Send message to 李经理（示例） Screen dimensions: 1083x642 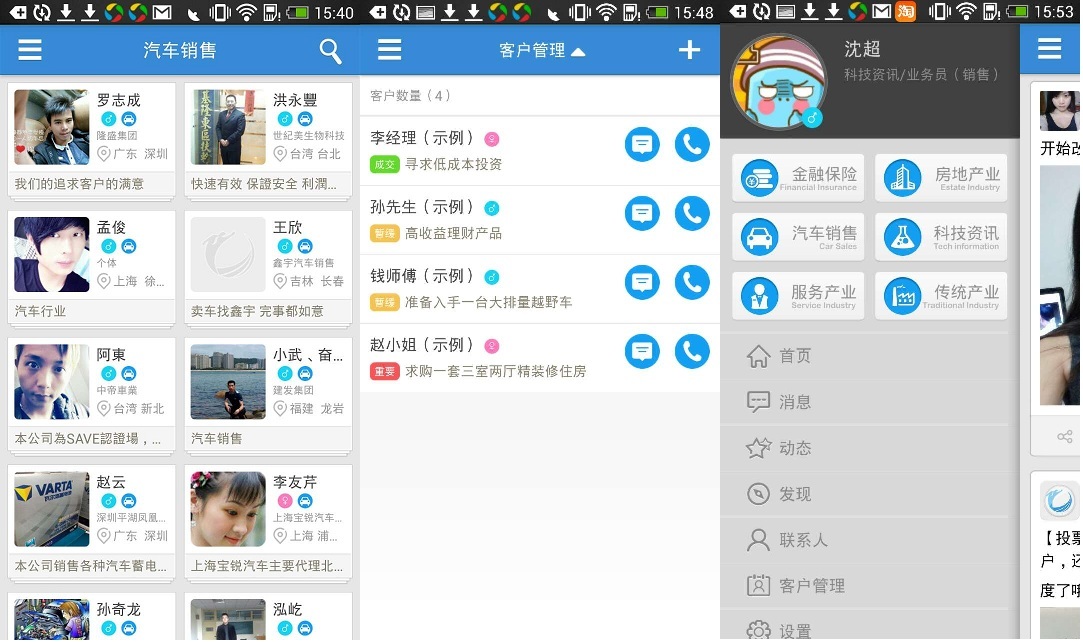(642, 144)
